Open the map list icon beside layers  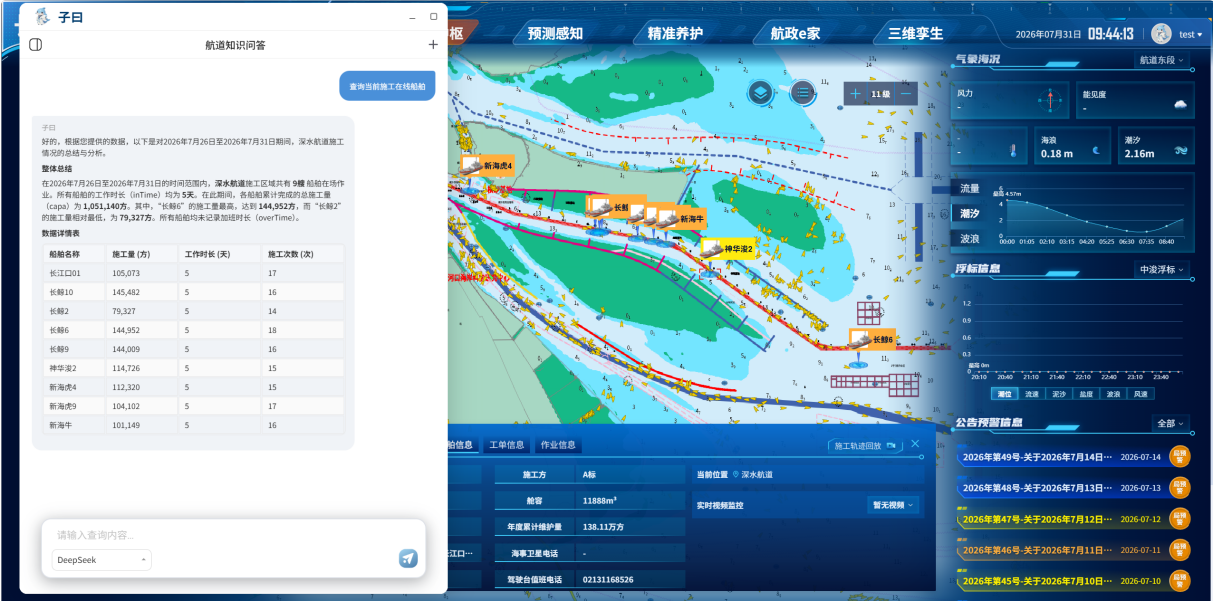tap(802, 93)
